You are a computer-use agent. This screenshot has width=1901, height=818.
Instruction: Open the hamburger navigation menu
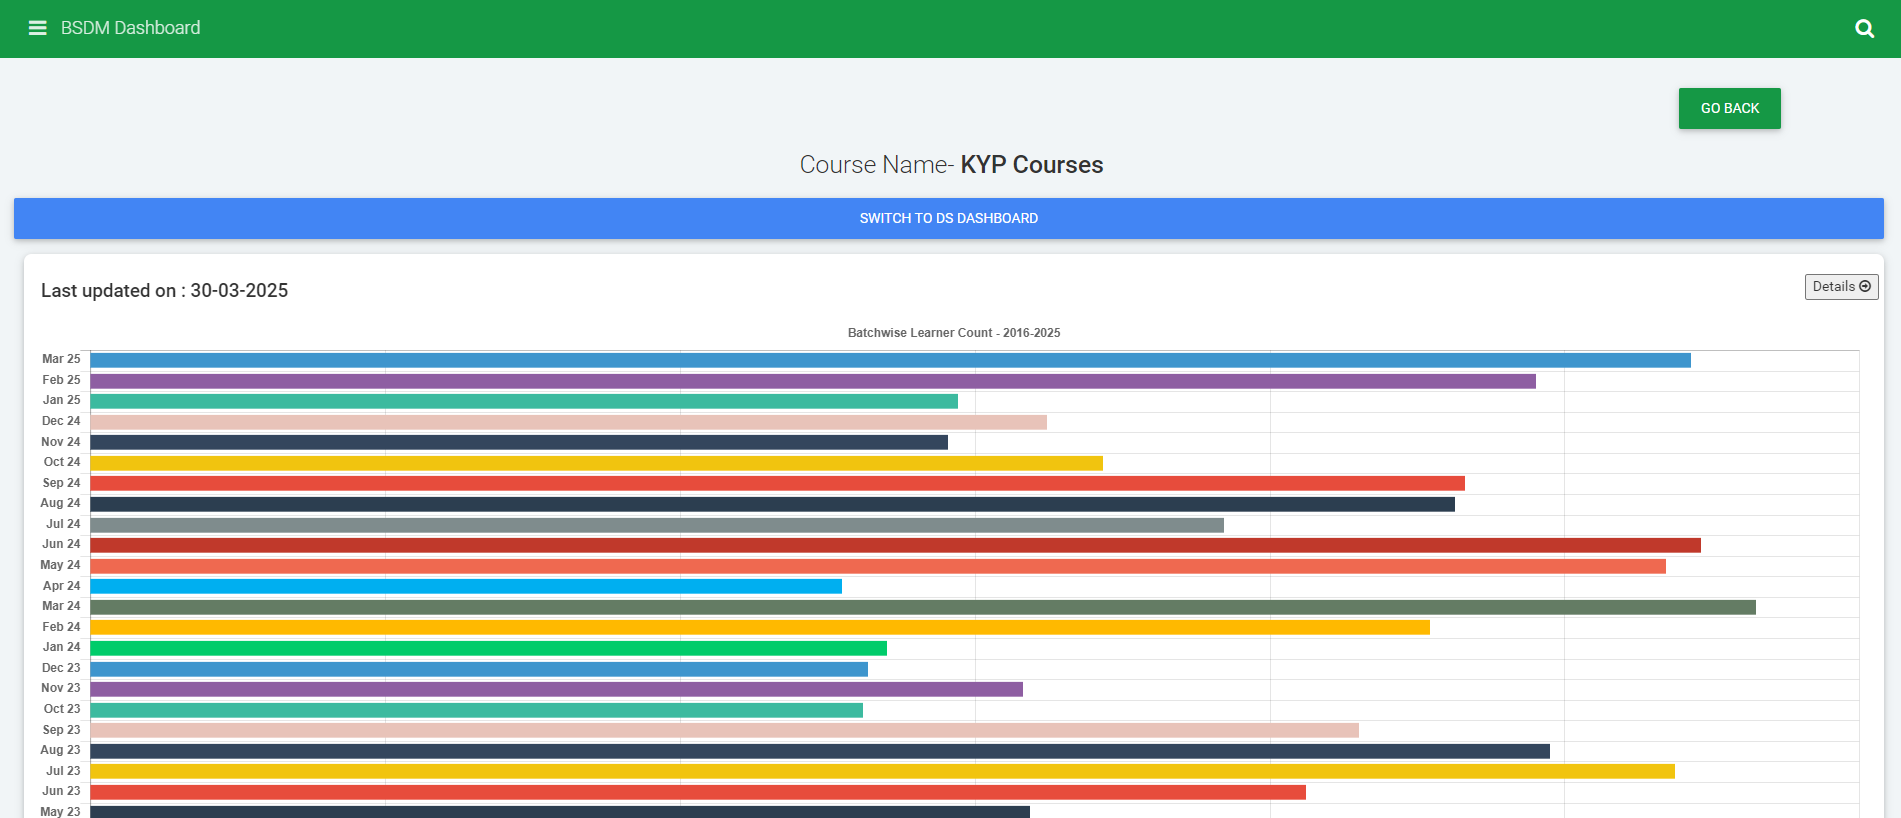pyautogui.click(x=38, y=28)
